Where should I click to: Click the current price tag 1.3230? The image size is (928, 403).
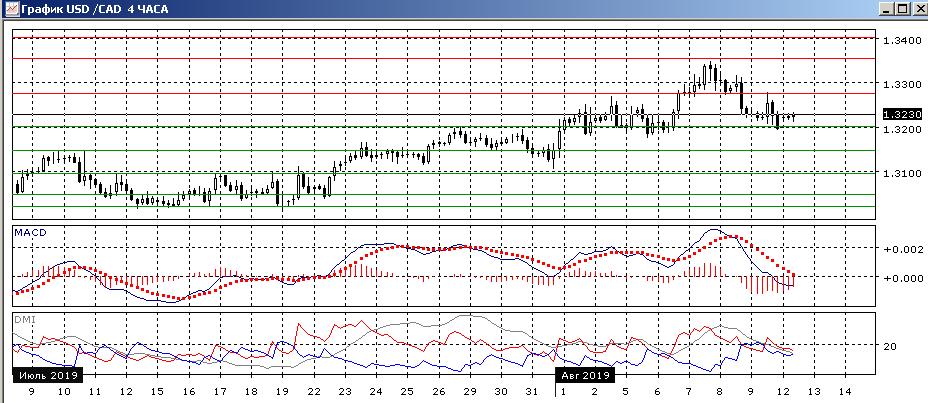click(901, 115)
